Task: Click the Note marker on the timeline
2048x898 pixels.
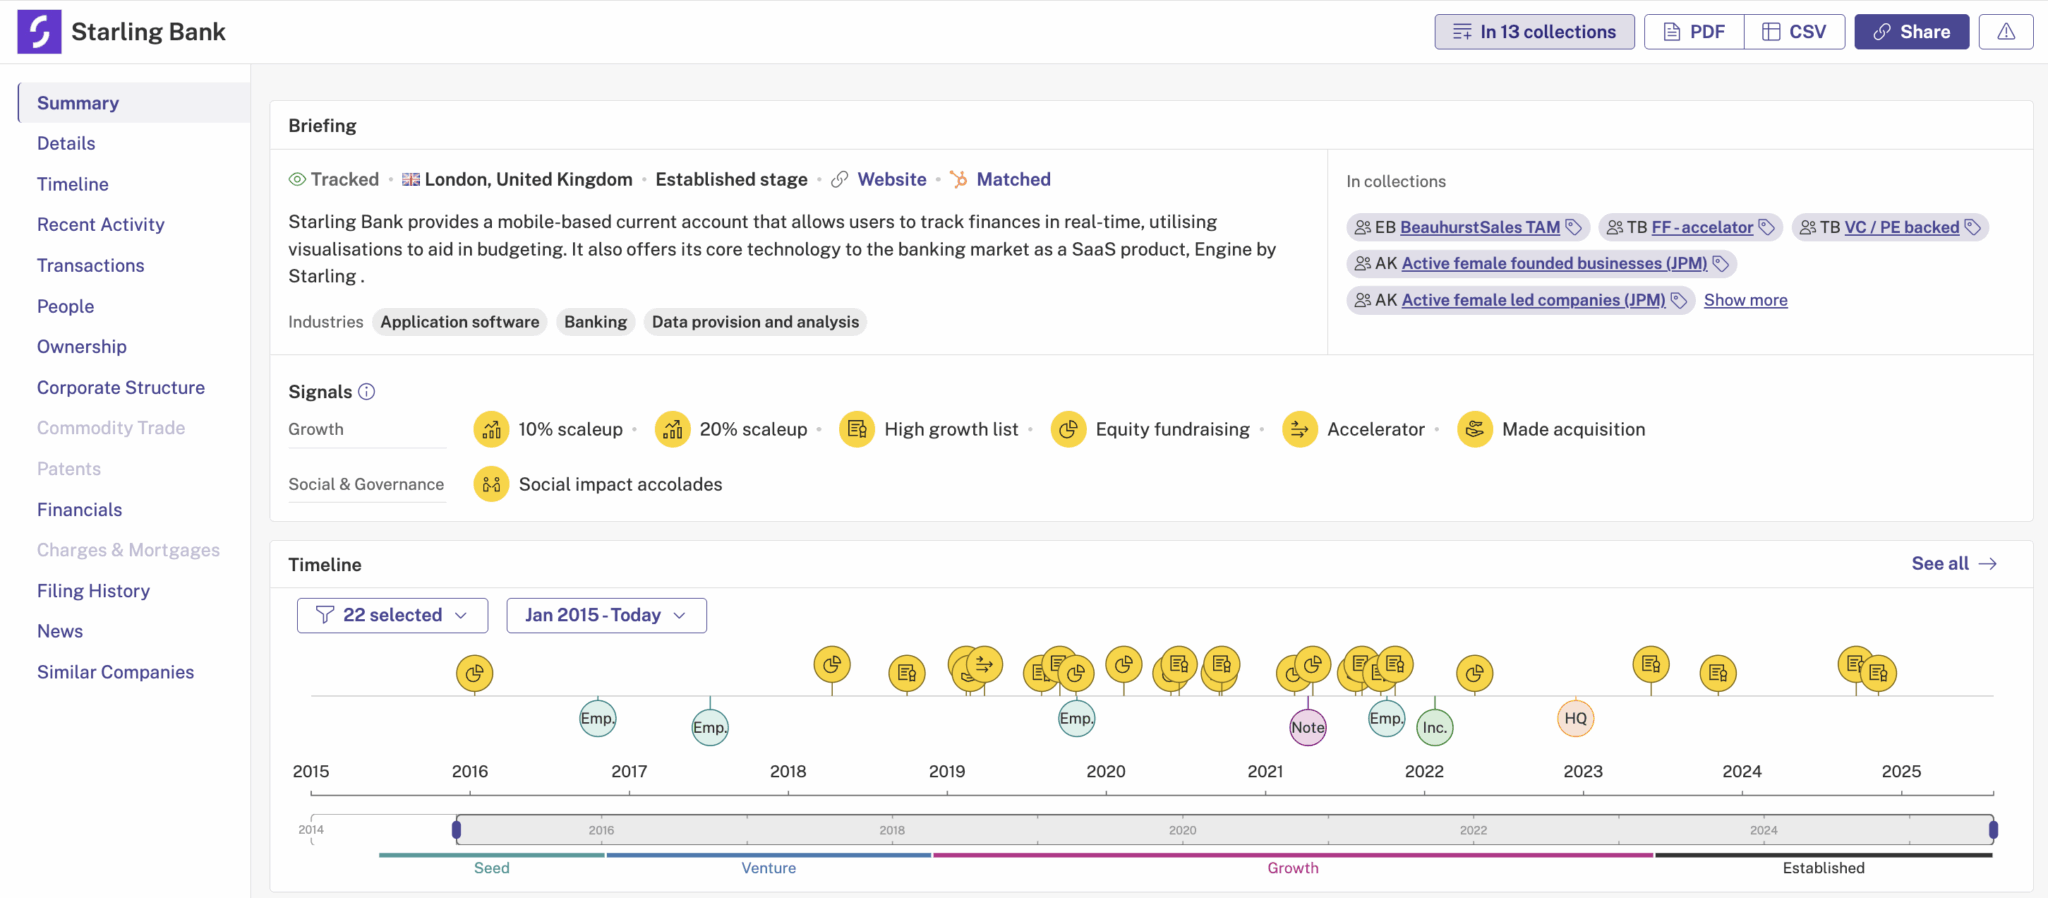Action: tap(1307, 727)
